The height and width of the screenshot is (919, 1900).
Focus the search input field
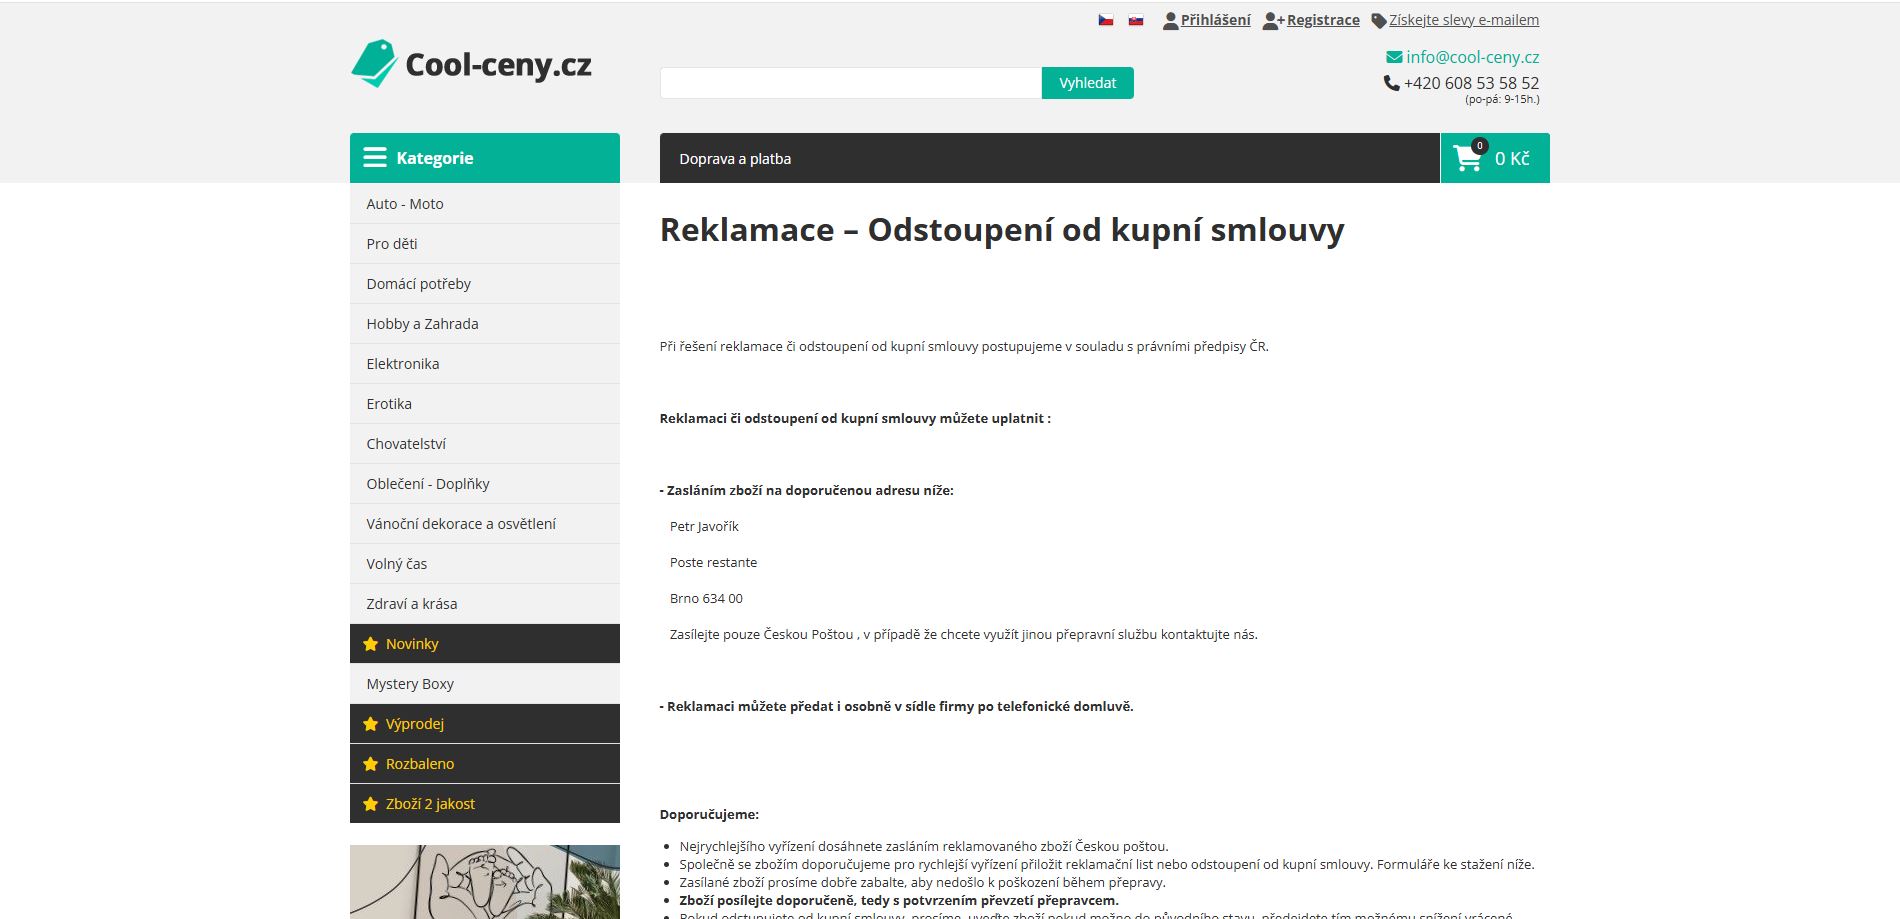click(851, 83)
